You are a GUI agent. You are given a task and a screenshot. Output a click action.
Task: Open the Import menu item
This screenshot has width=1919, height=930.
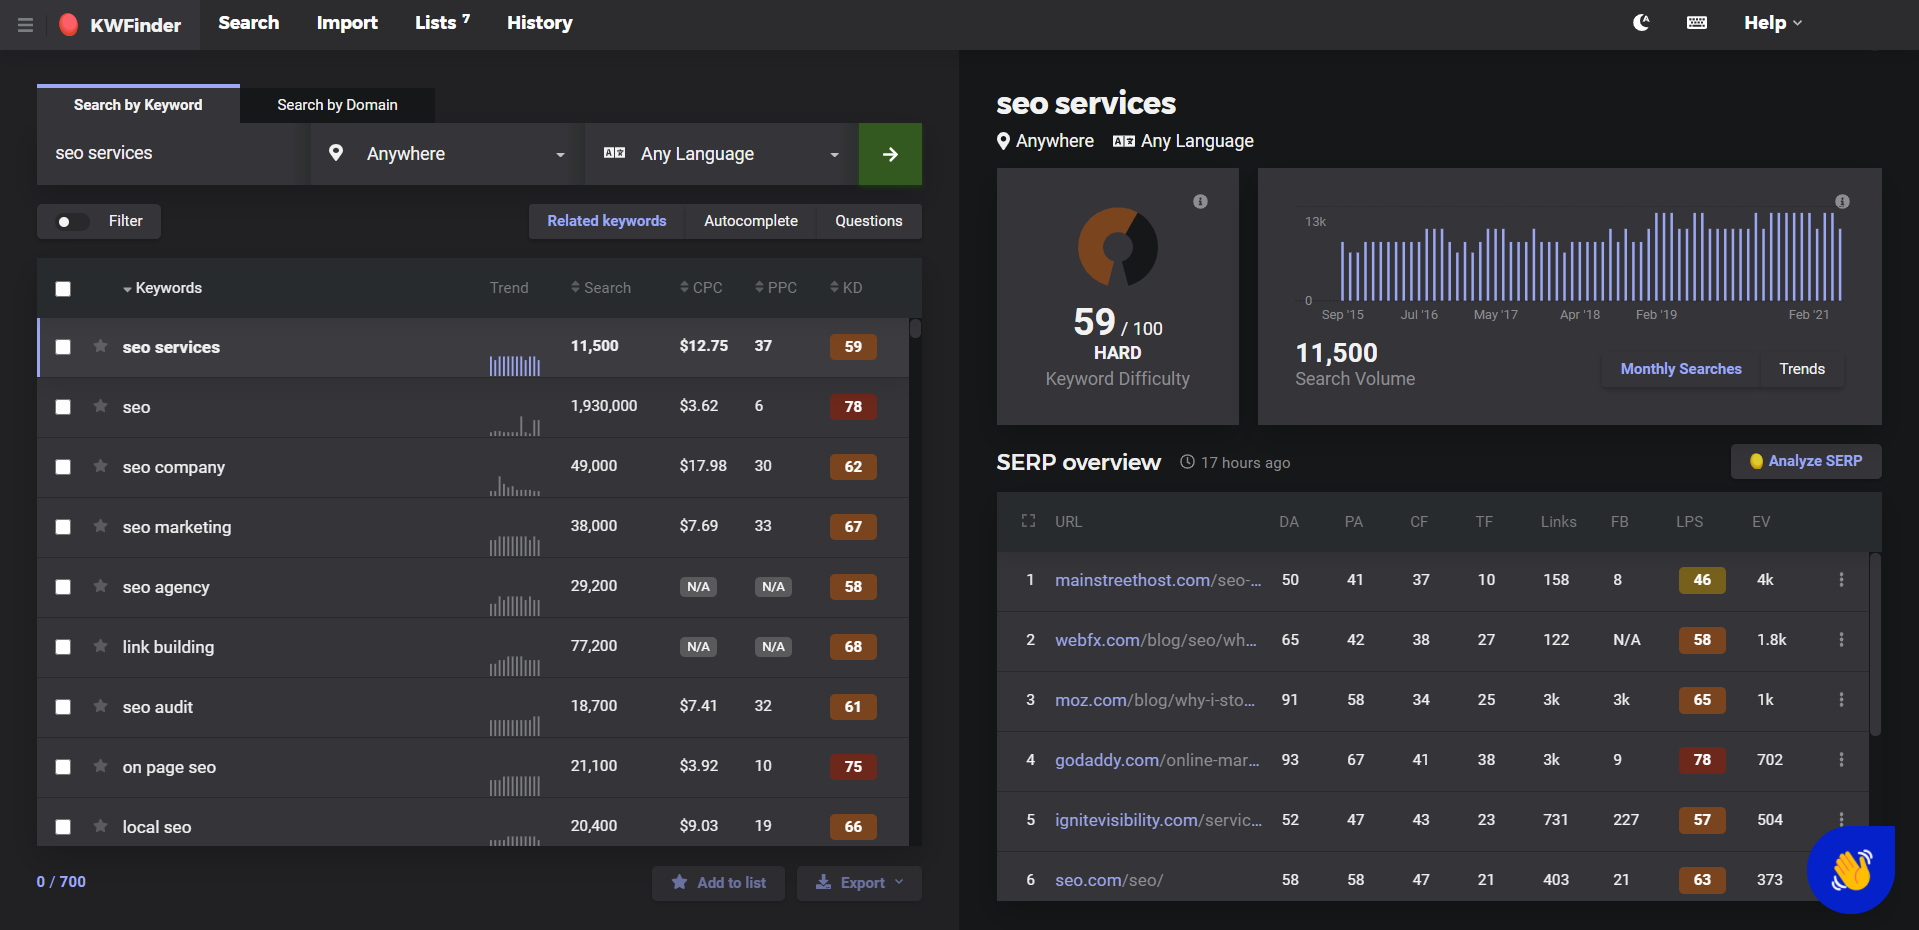tap(347, 23)
